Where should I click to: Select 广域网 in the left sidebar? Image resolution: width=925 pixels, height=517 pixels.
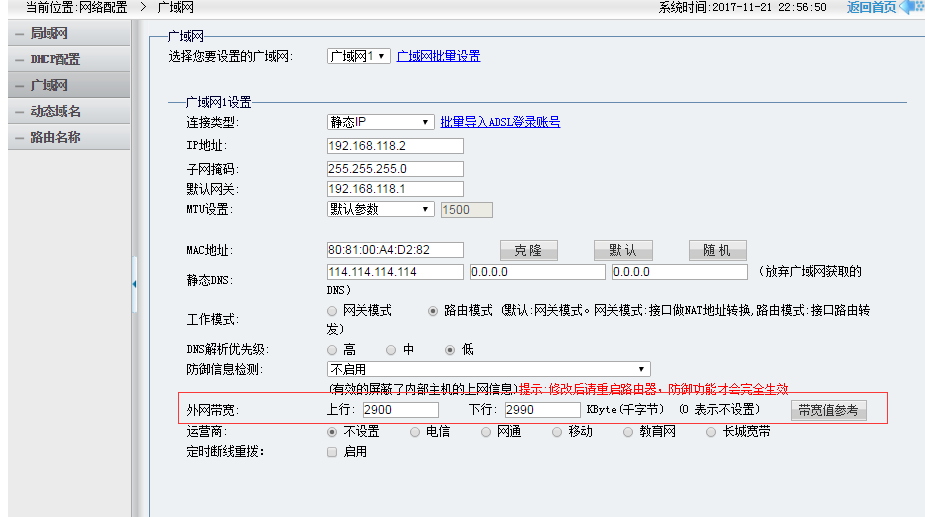click(69, 85)
